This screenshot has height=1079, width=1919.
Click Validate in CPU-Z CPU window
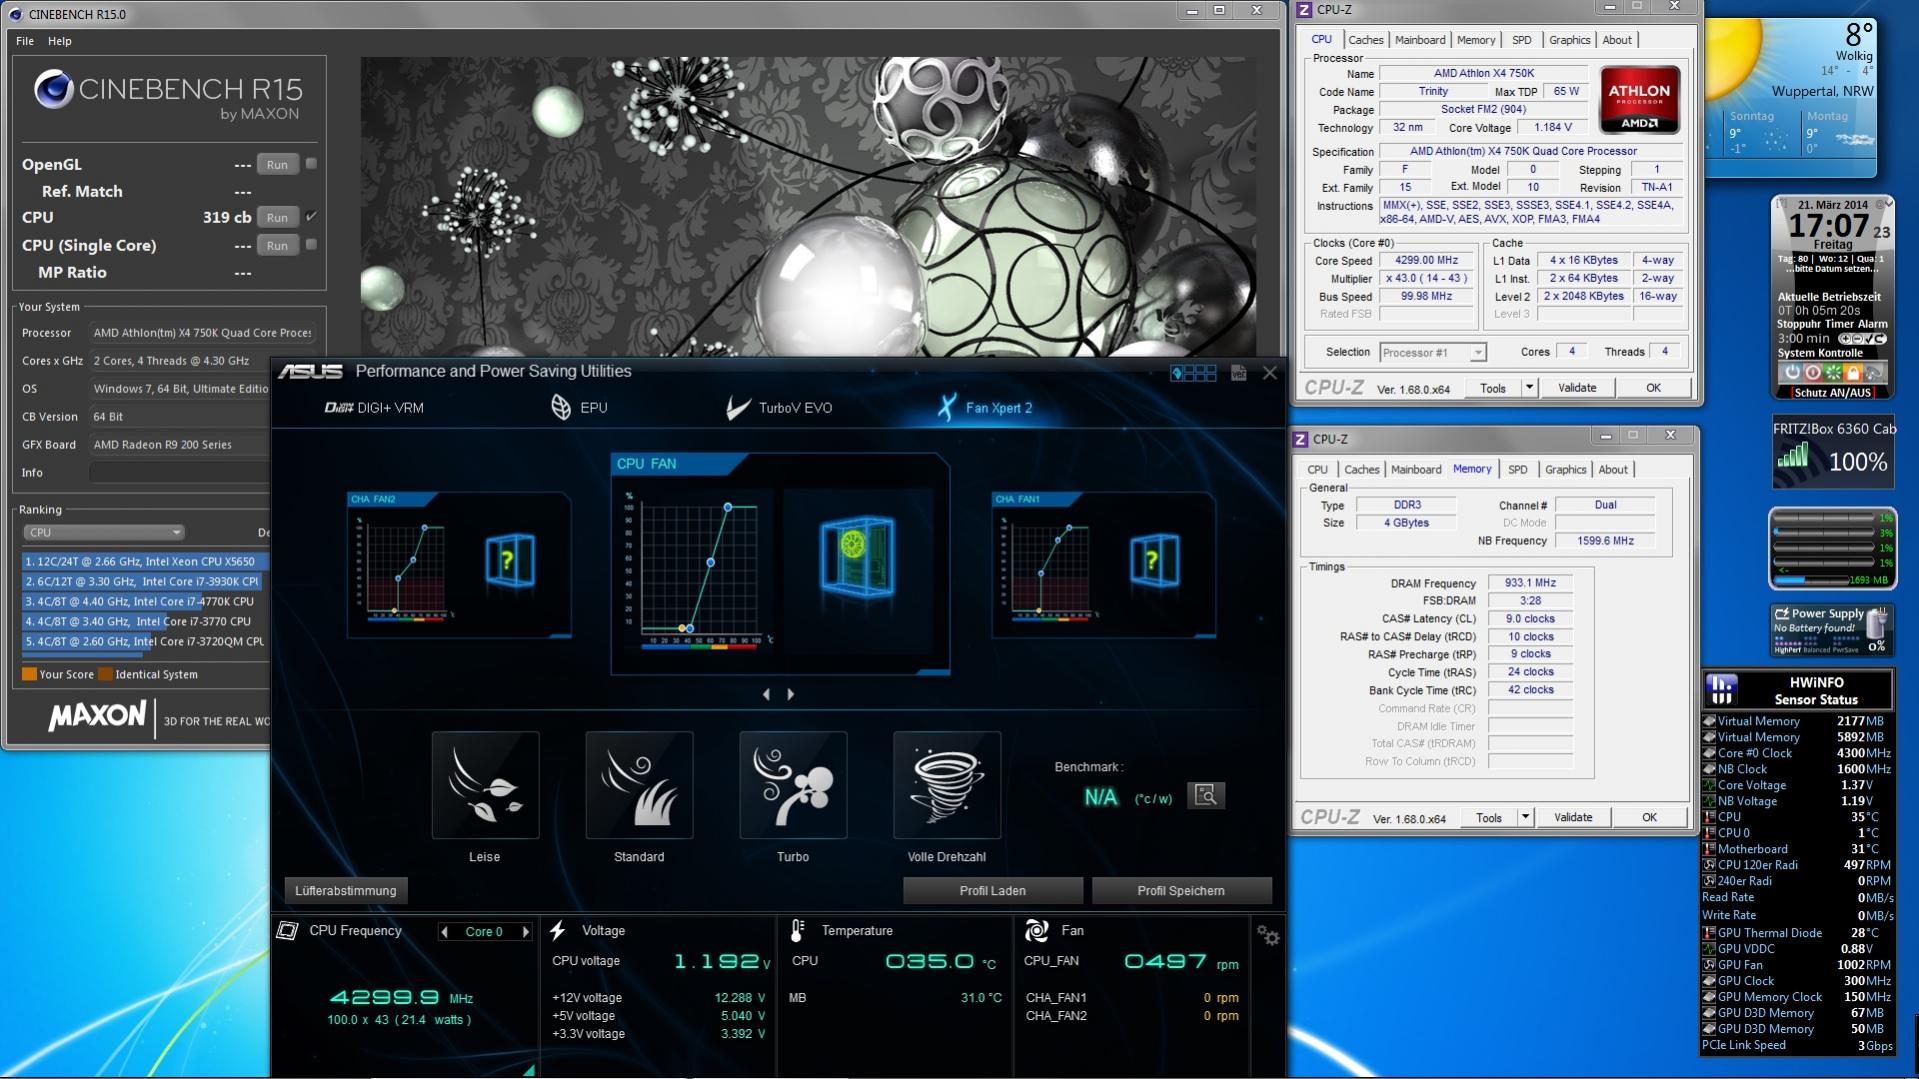click(x=1577, y=388)
